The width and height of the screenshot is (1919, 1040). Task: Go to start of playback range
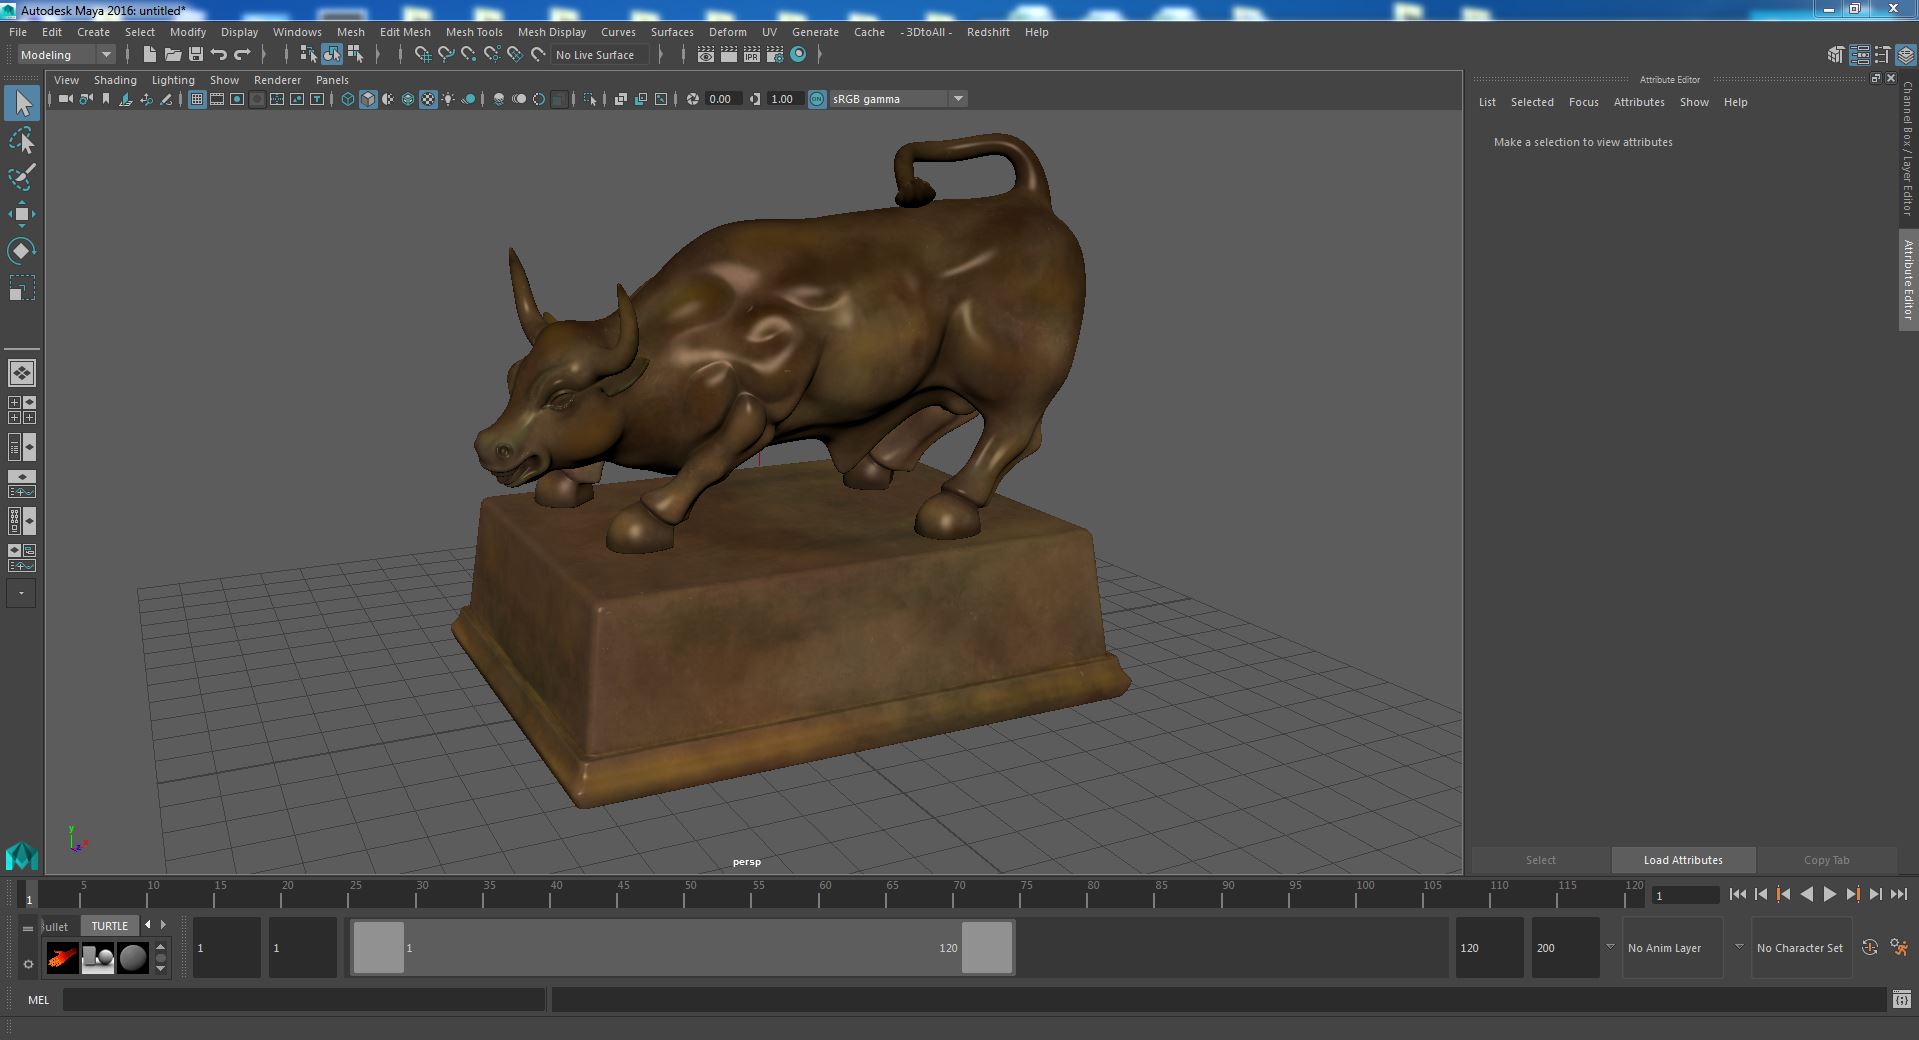1737,895
